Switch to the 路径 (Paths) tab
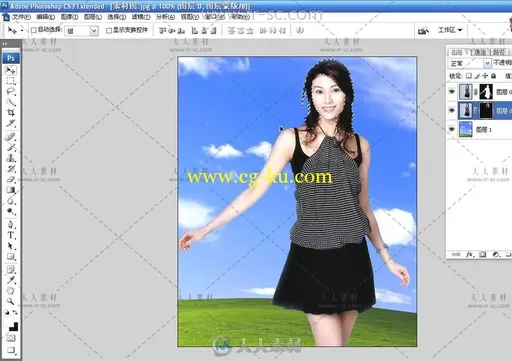The image size is (512, 361). 499,52
